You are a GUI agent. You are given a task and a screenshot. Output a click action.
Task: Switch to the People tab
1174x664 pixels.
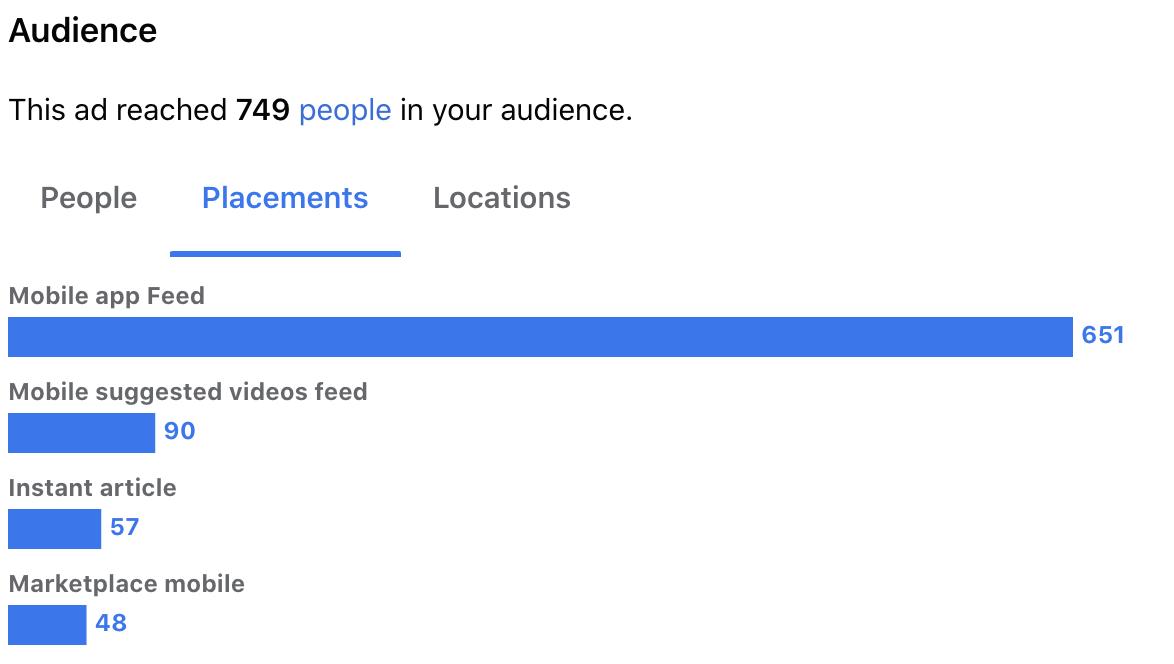click(88, 198)
